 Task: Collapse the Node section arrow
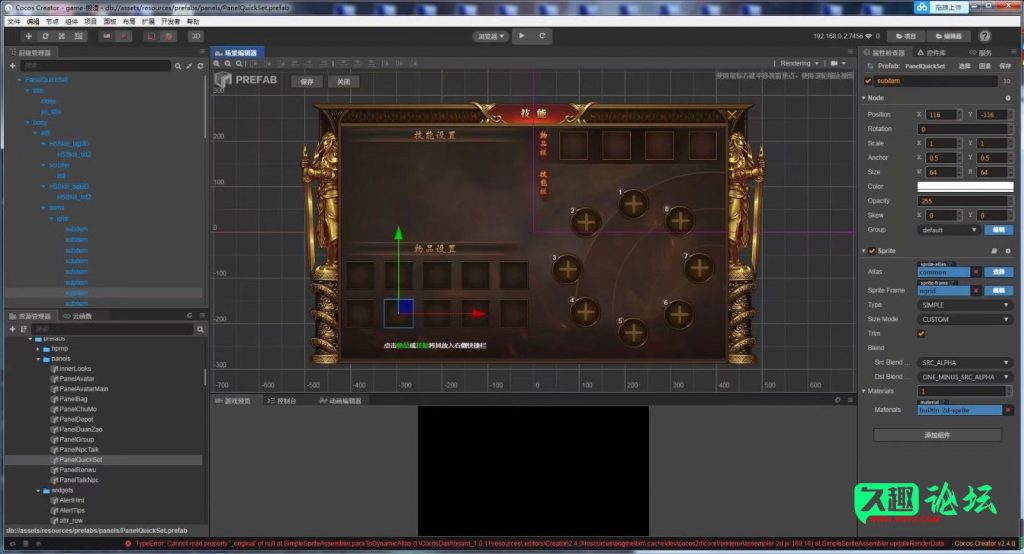click(x=863, y=98)
